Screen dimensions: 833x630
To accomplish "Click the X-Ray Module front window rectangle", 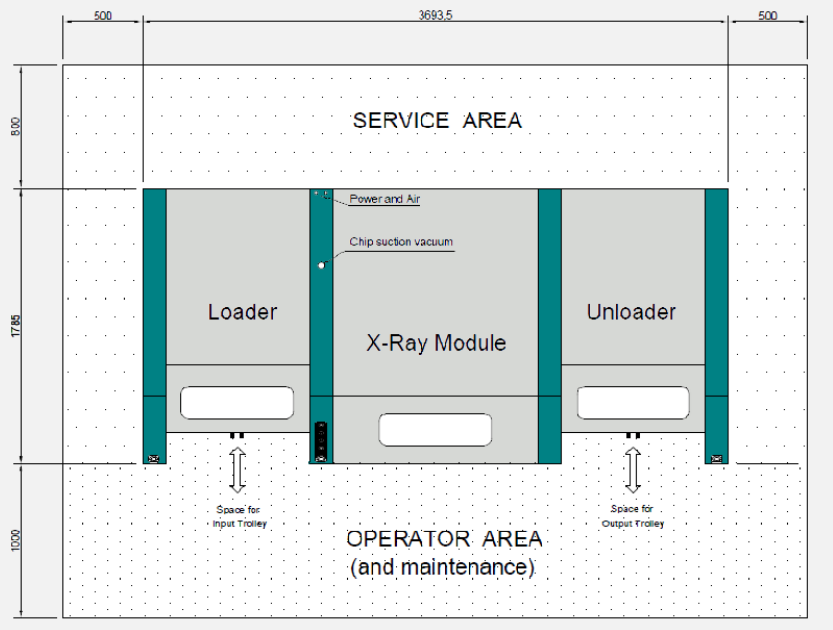I will pos(435,429).
